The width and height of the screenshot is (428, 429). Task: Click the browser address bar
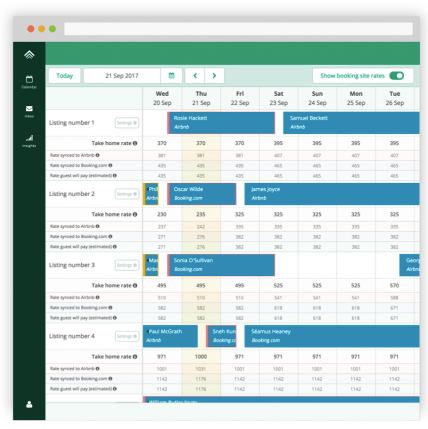pos(238,29)
